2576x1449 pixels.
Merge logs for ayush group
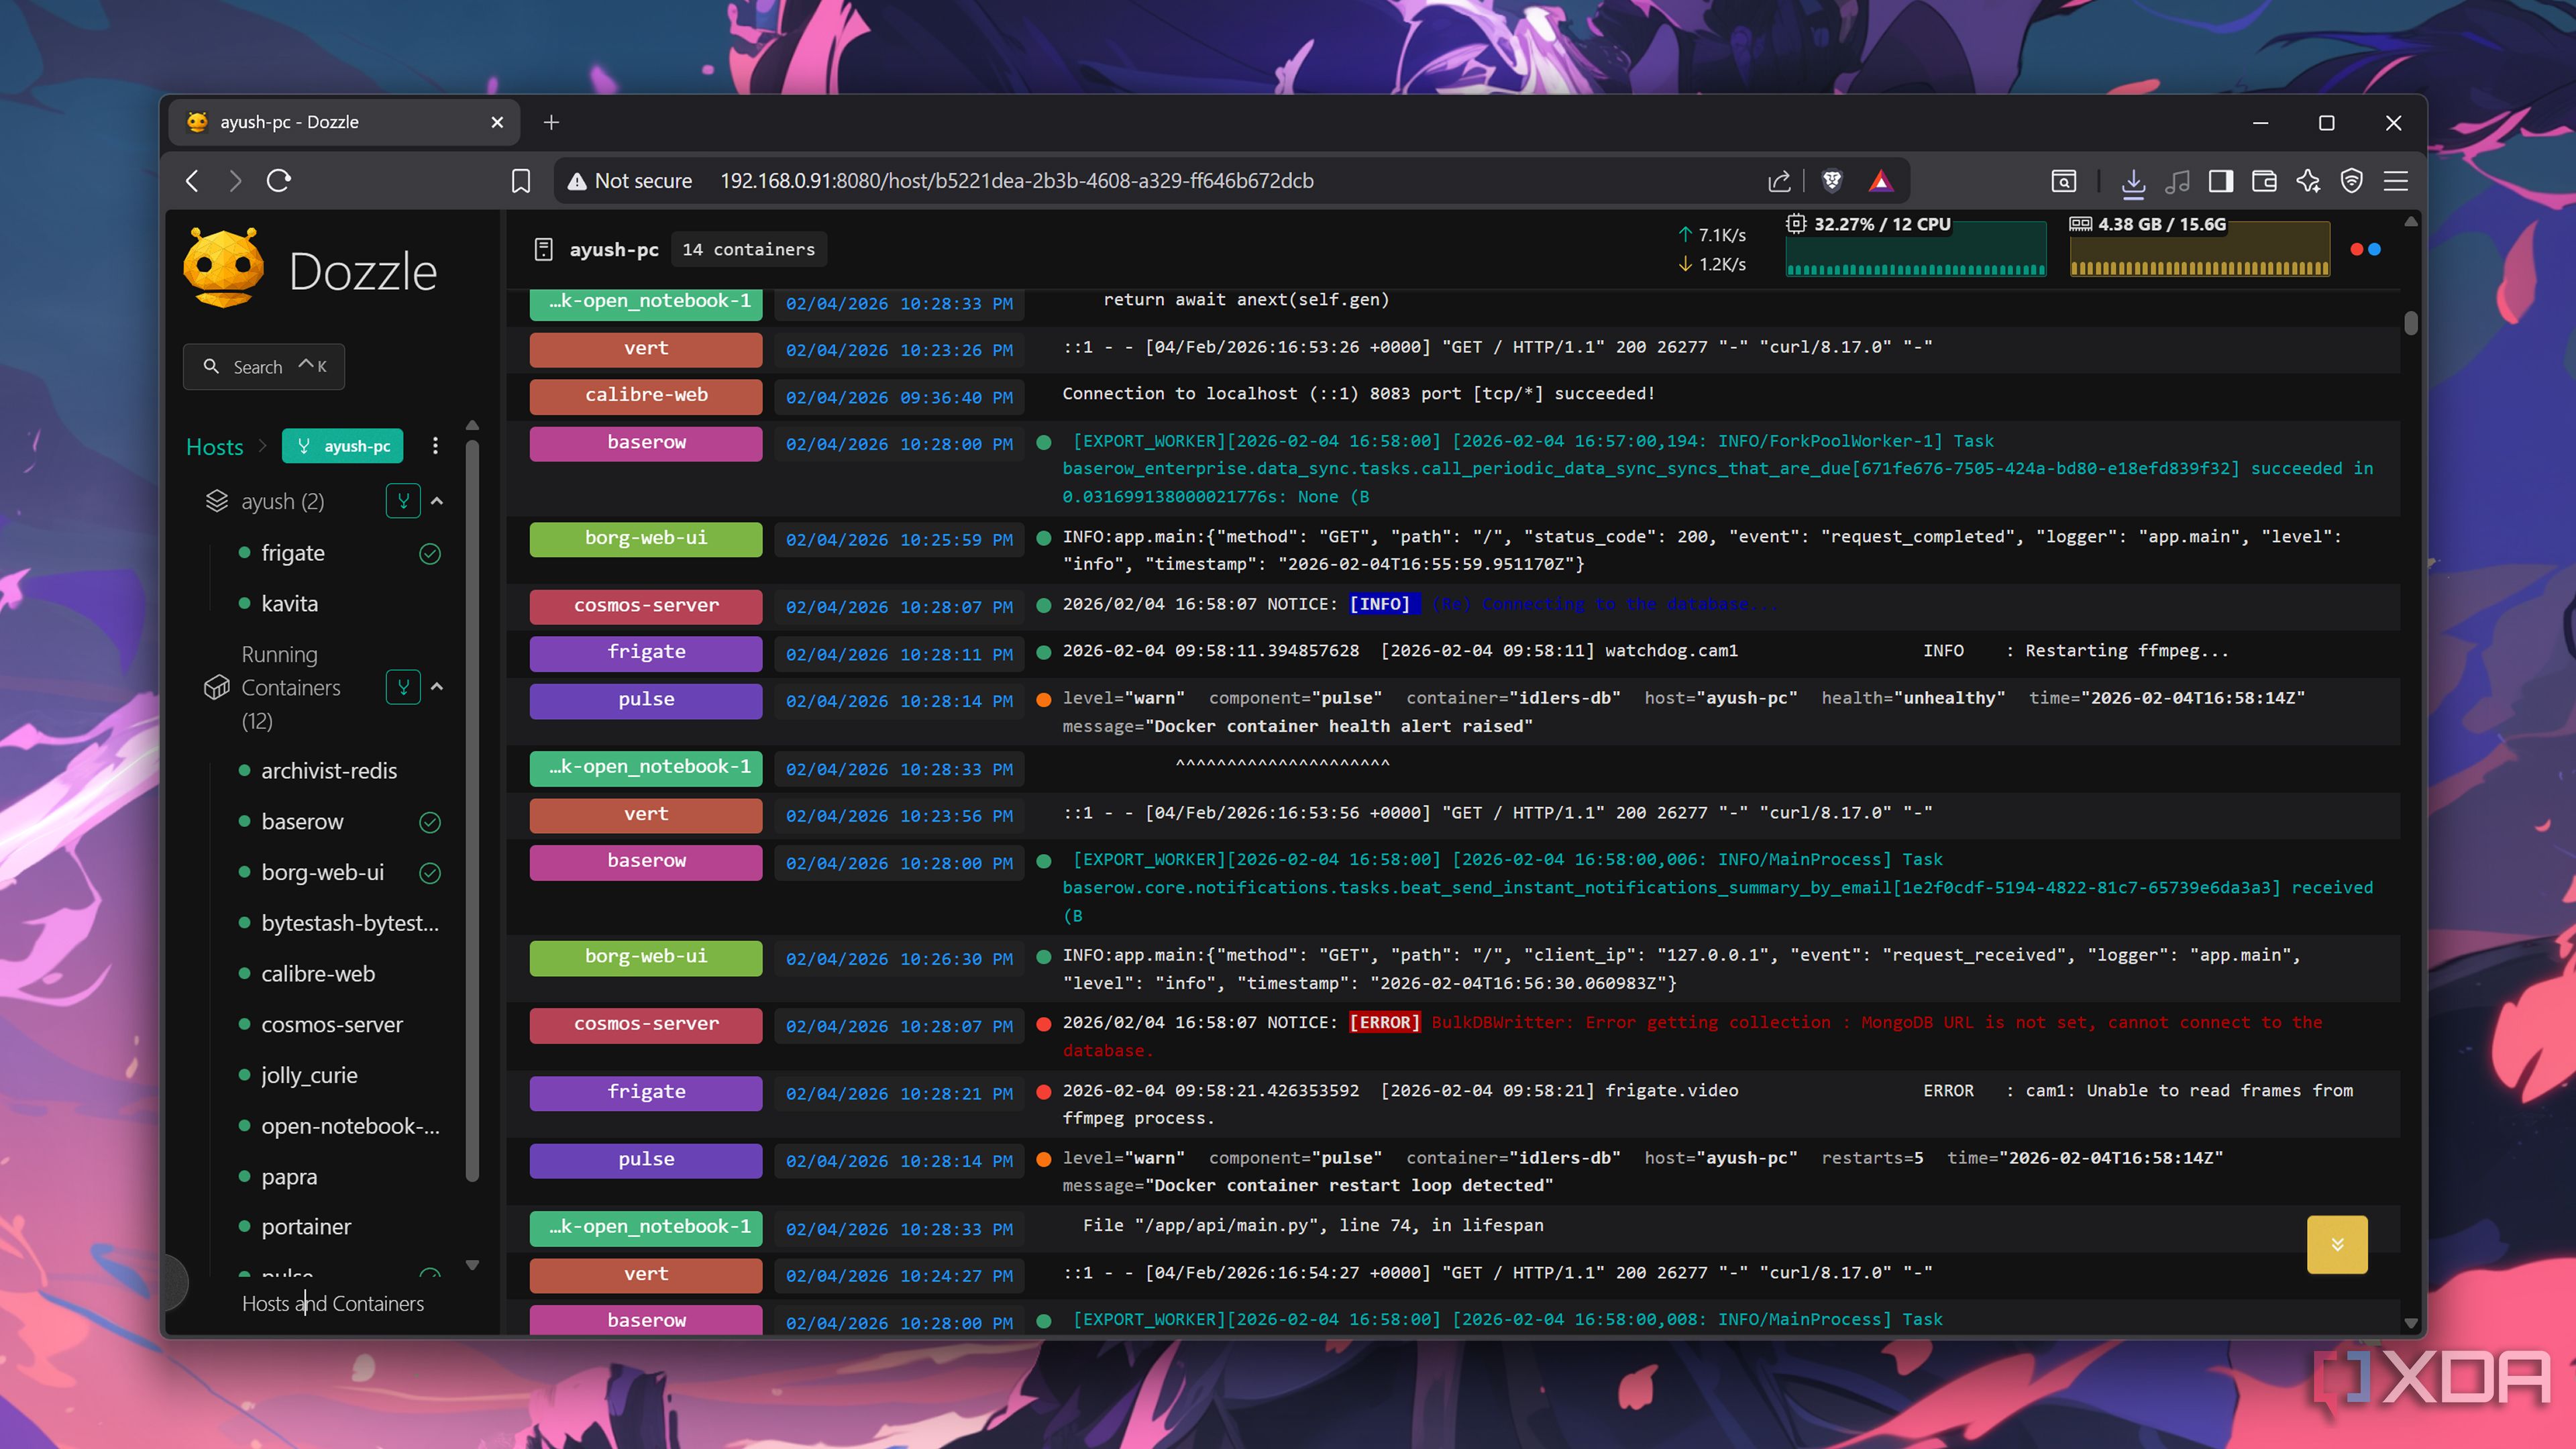pyautogui.click(x=403, y=501)
